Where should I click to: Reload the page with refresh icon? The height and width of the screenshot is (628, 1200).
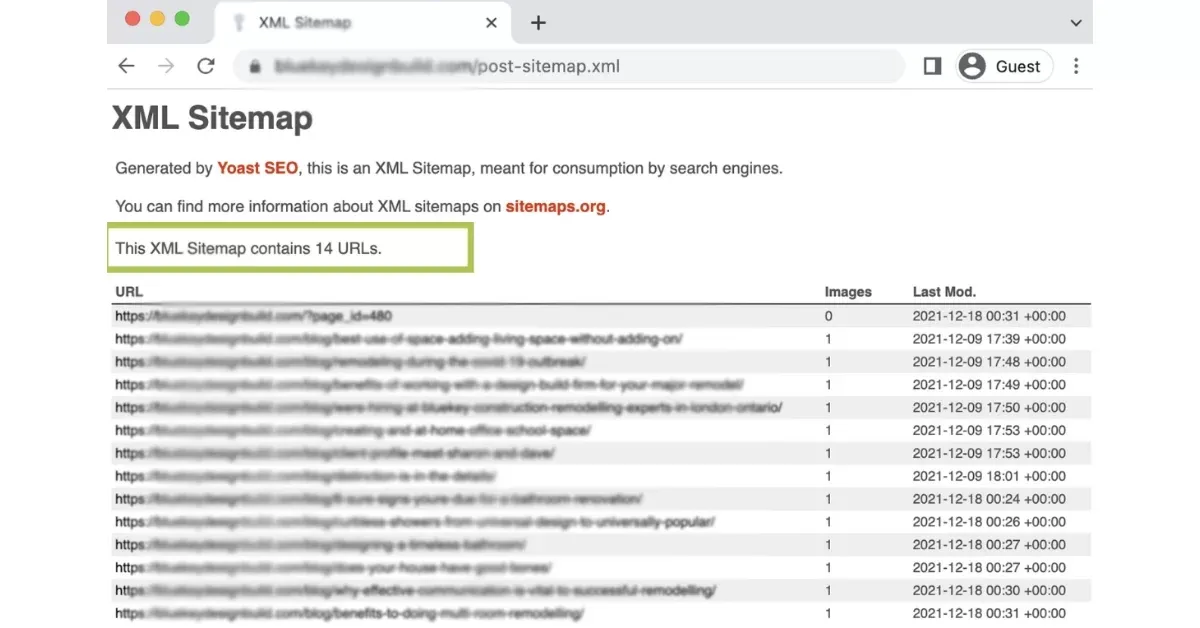tap(206, 66)
